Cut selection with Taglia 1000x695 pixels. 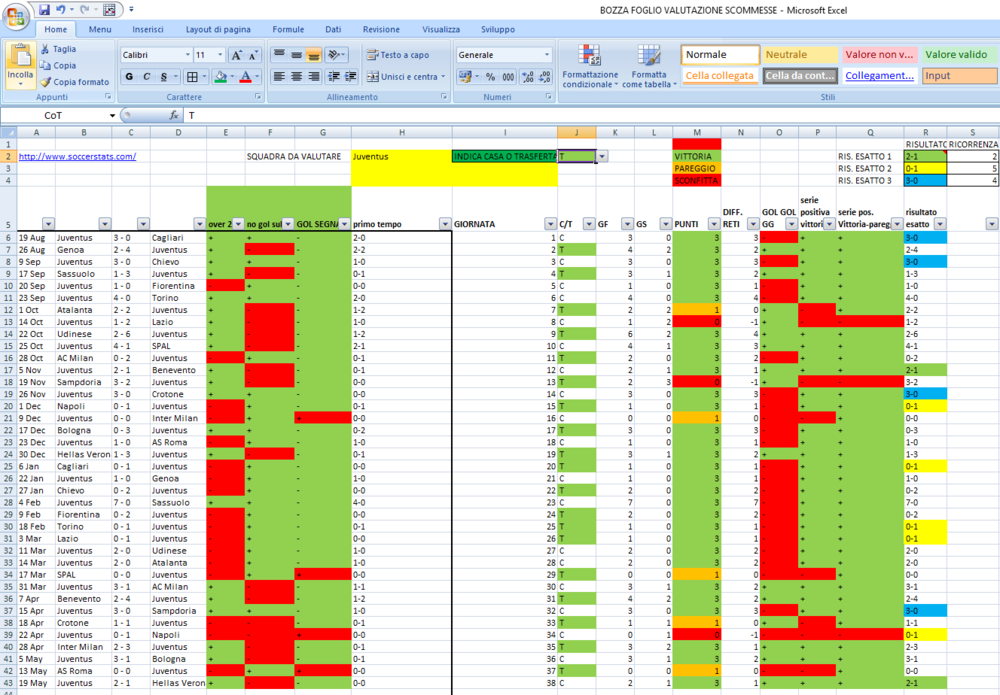[58, 49]
